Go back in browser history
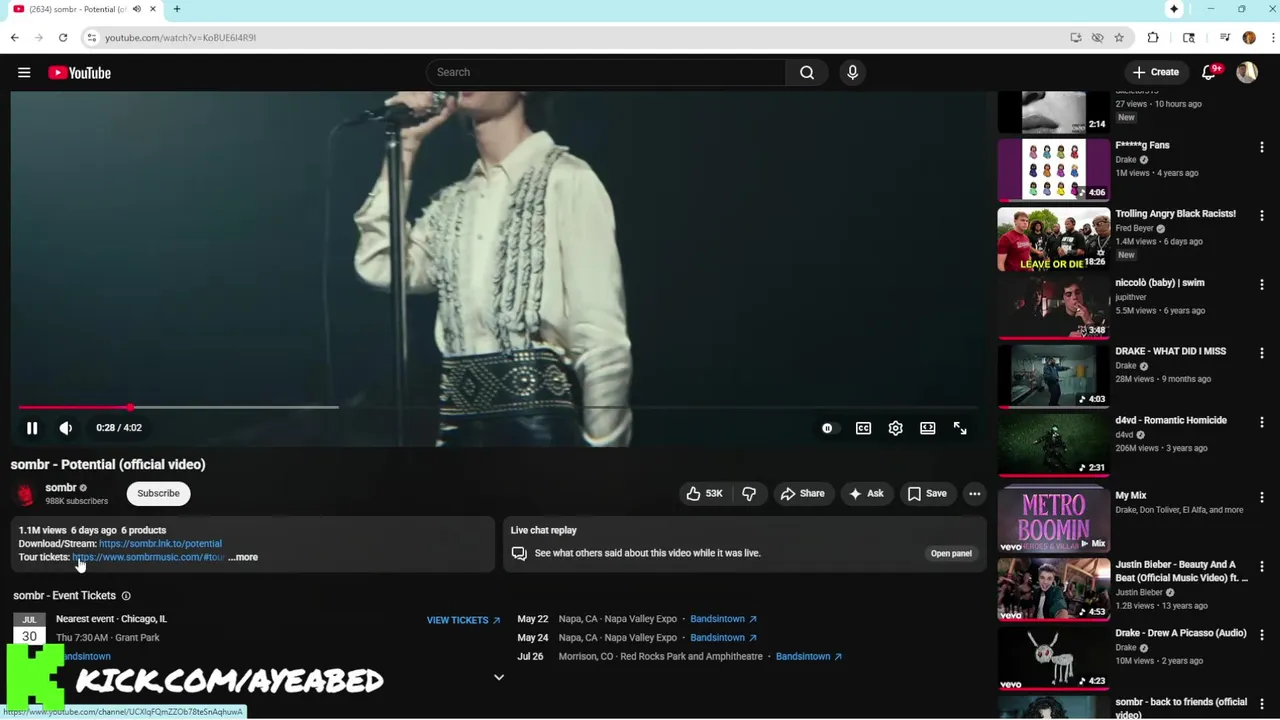 14,37
